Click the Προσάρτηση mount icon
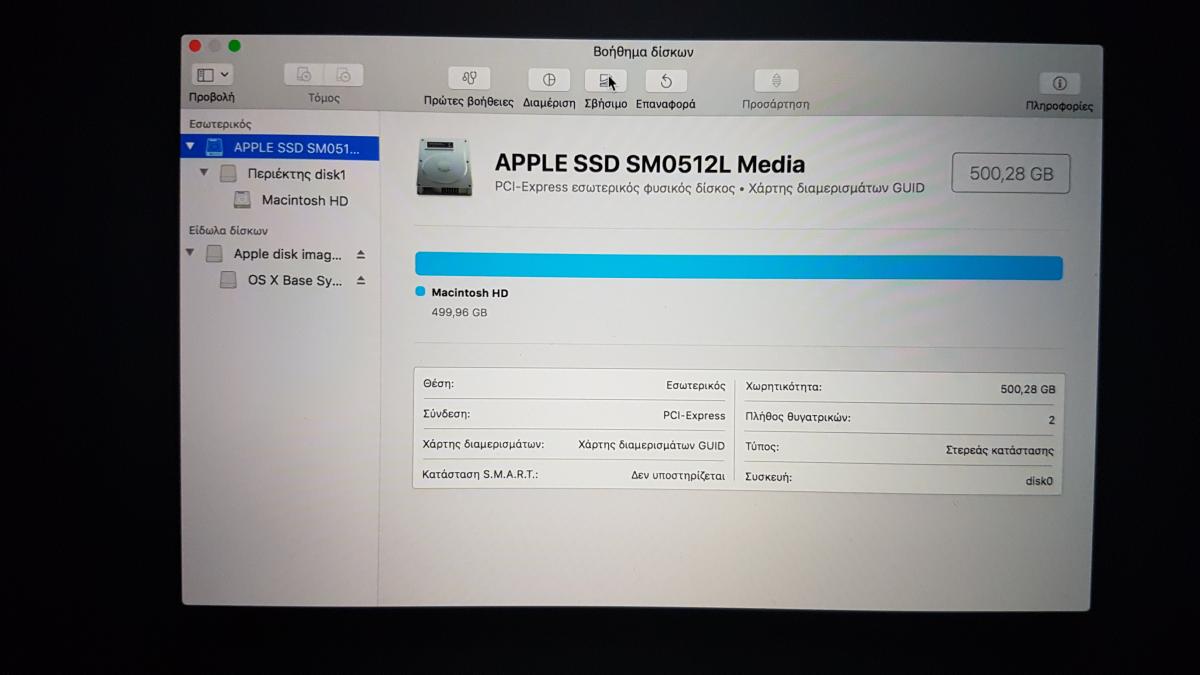1200x675 pixels. click(x=776, y=80)
